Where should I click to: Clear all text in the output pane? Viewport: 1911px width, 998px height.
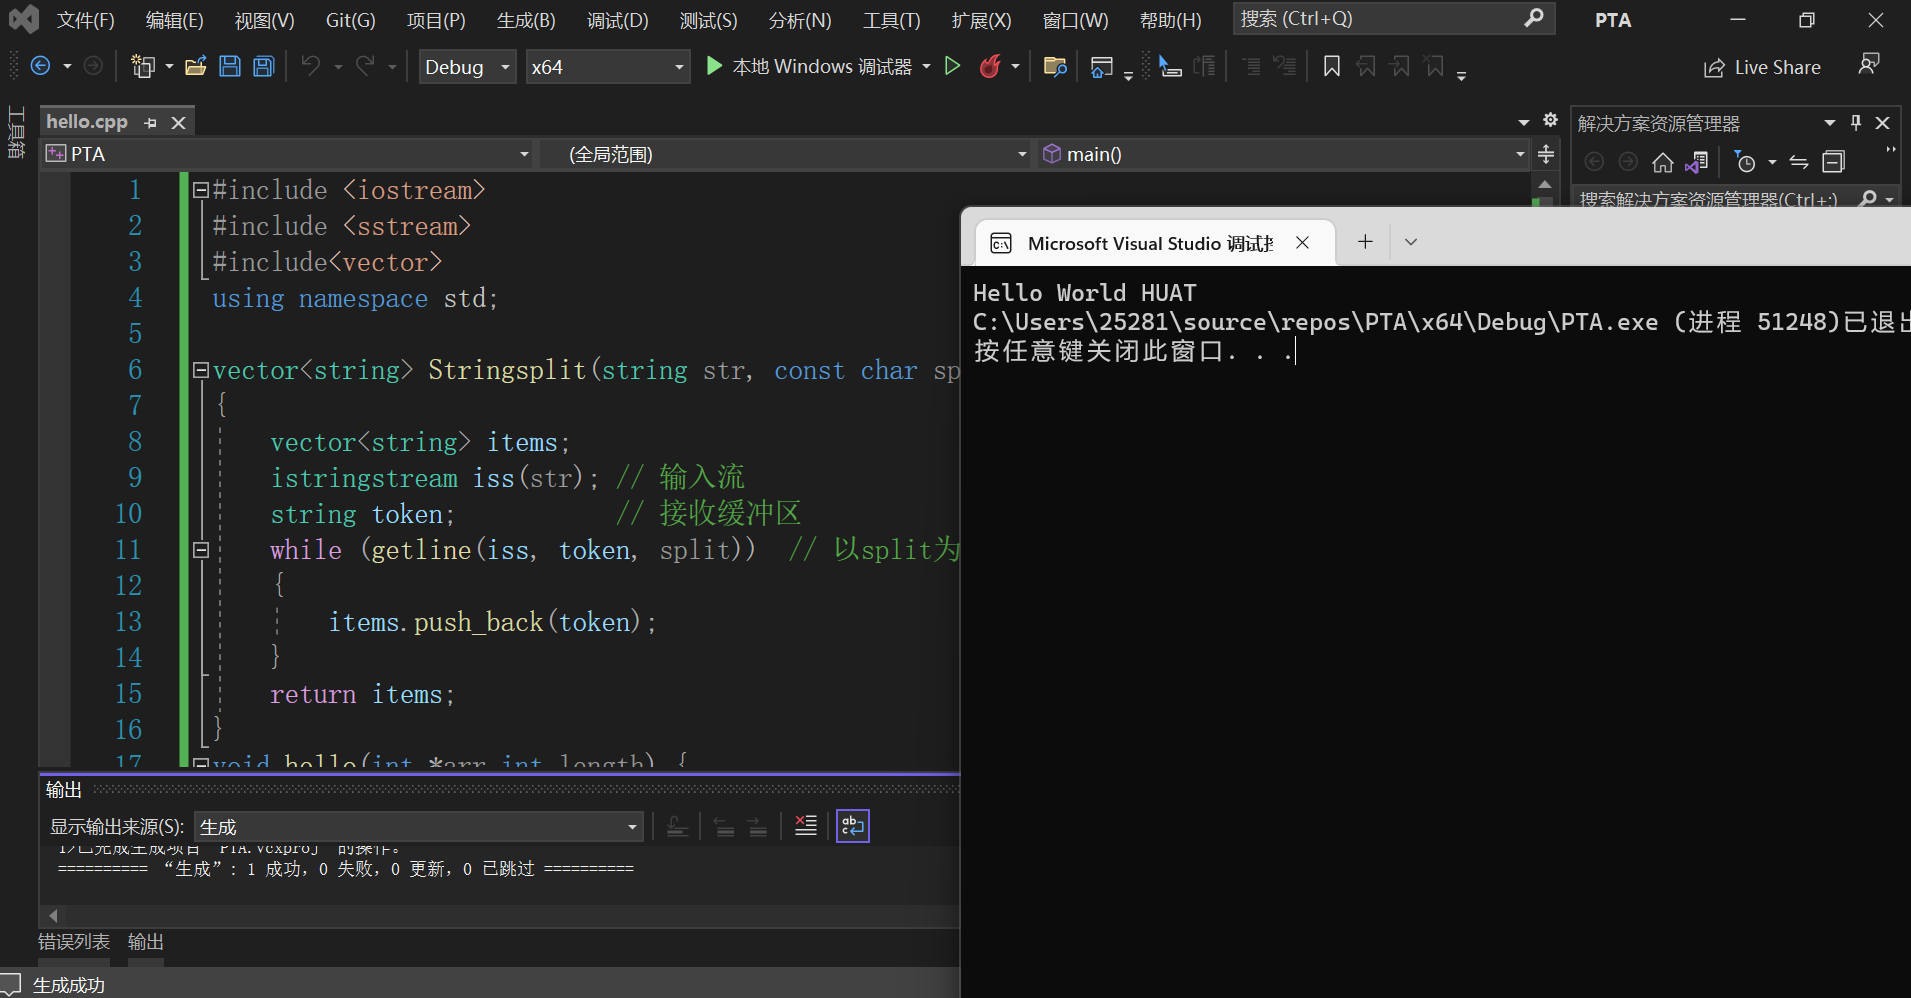coord(805,826)
